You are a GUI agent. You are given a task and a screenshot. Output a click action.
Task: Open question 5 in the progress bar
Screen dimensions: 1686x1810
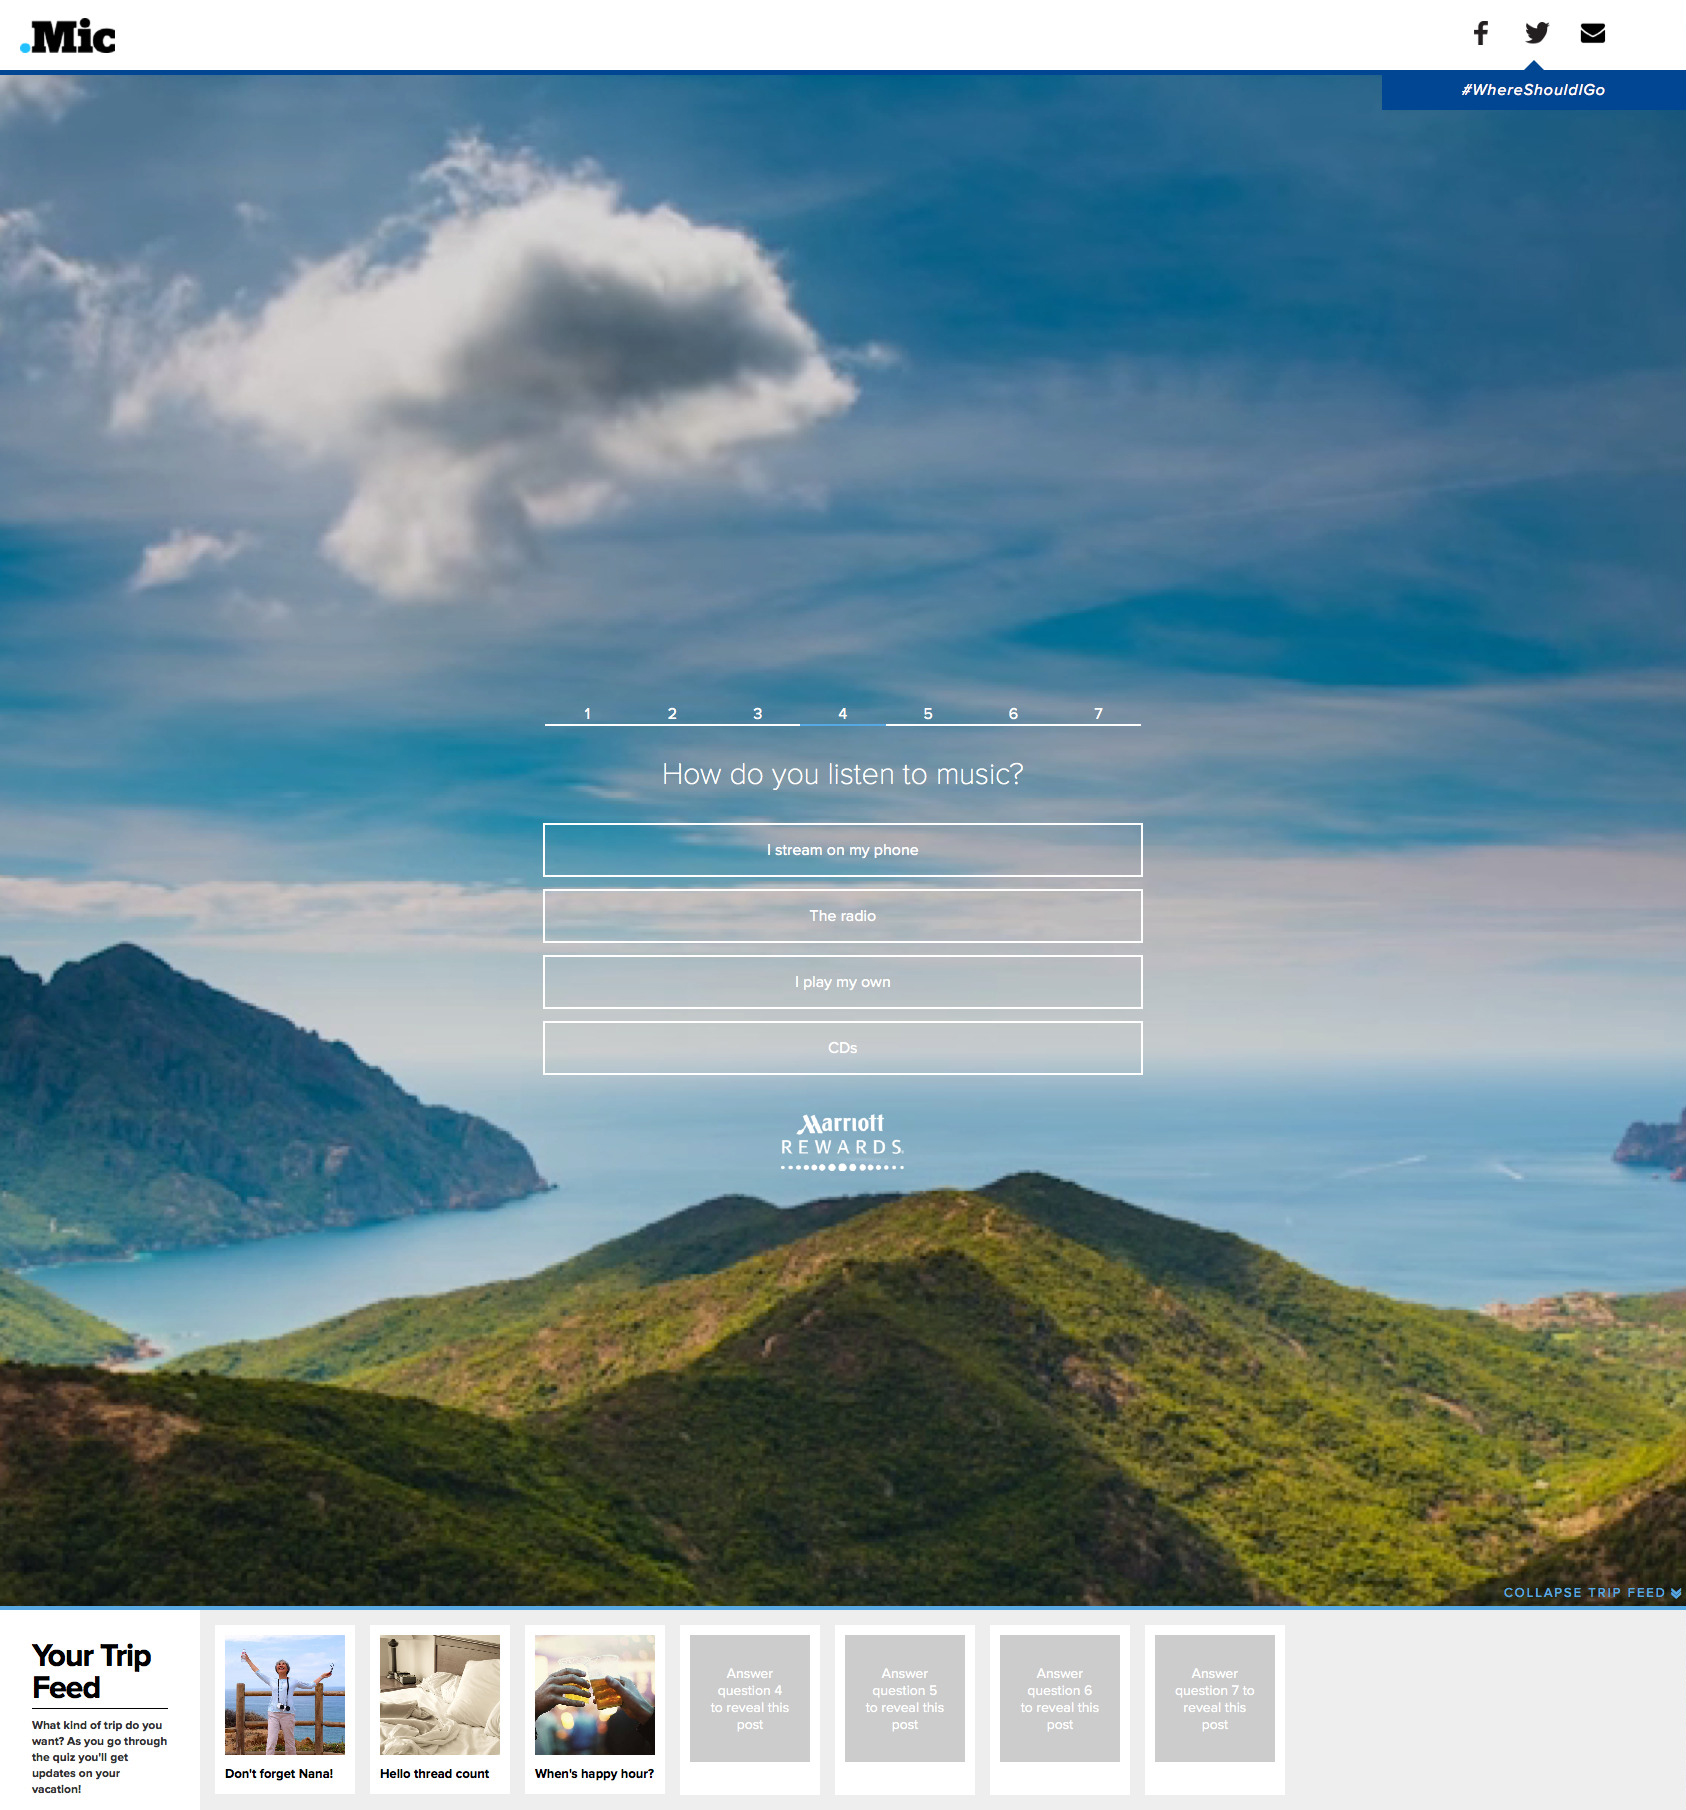928,713
